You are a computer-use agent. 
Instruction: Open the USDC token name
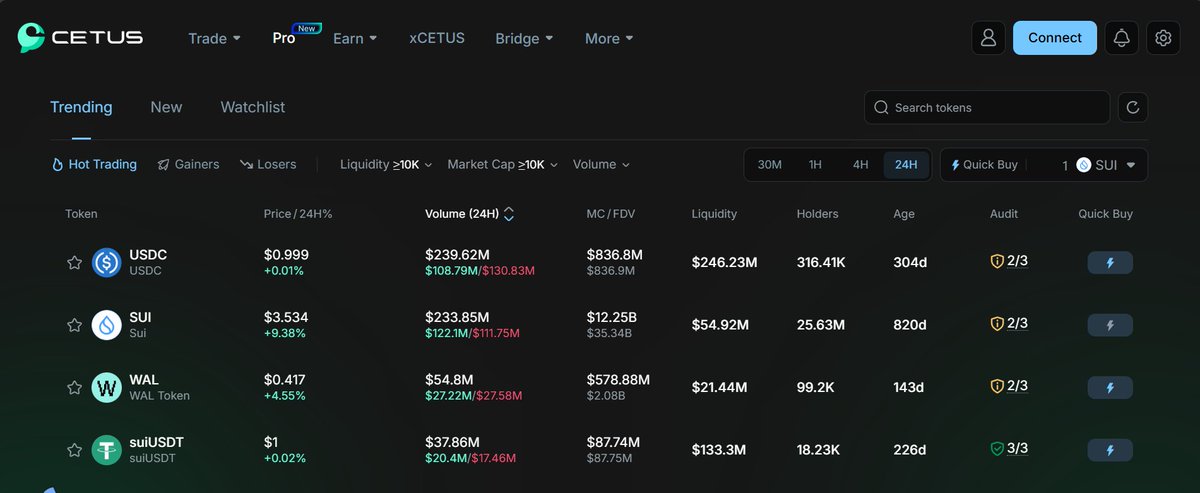tap(148, 255)
